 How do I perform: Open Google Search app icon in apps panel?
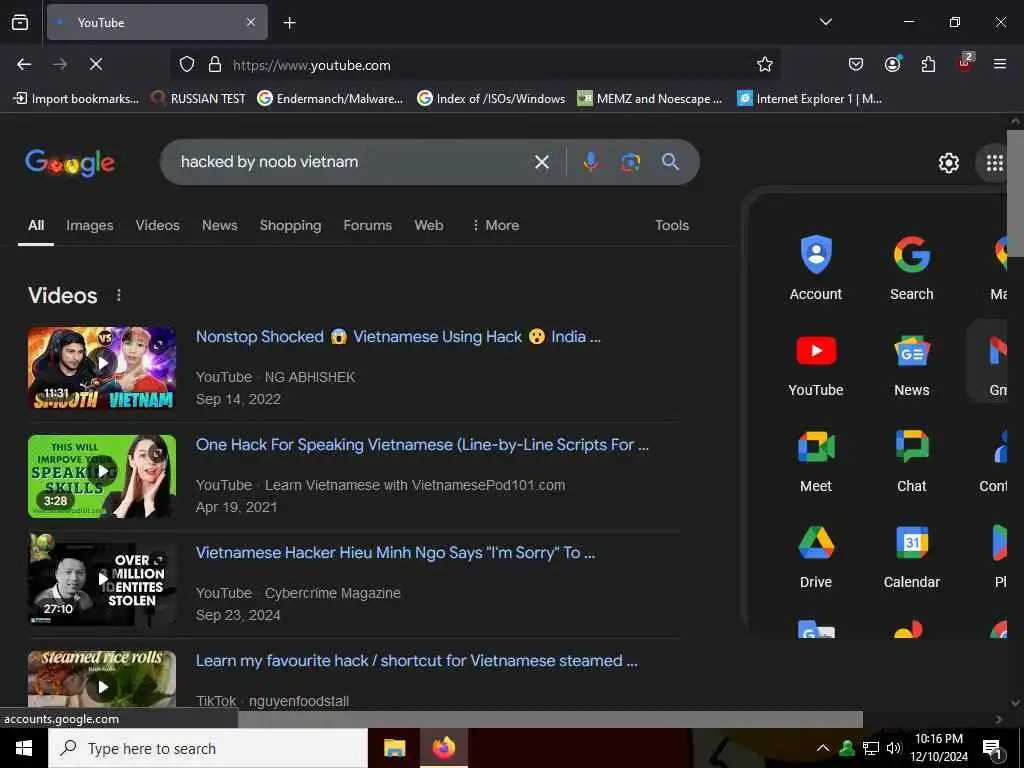point(912,268)
